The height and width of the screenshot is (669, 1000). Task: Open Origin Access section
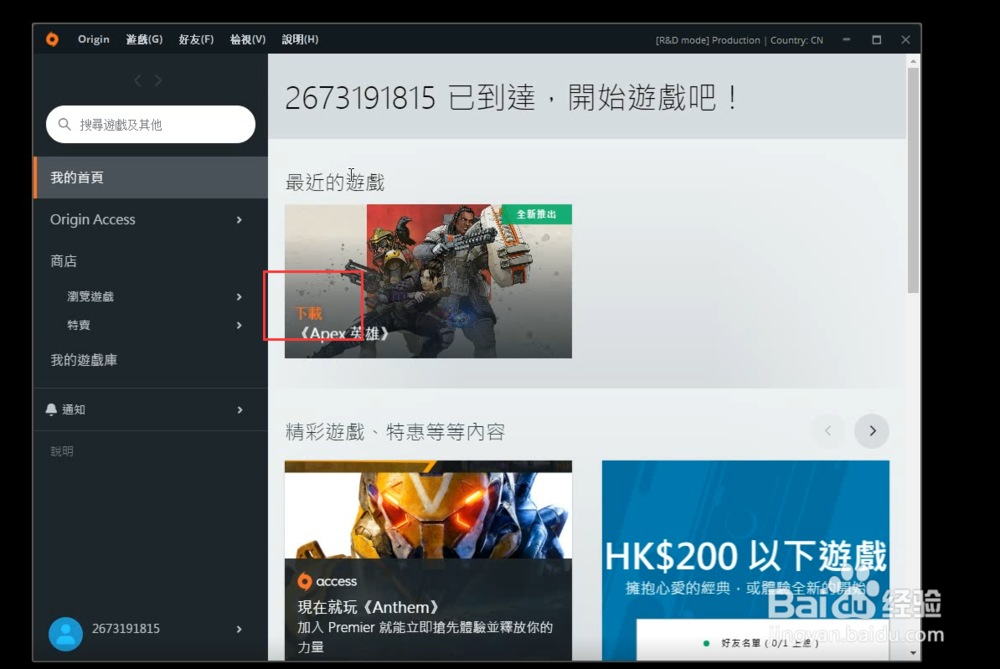pyautogui.click(x=92, y=219)
